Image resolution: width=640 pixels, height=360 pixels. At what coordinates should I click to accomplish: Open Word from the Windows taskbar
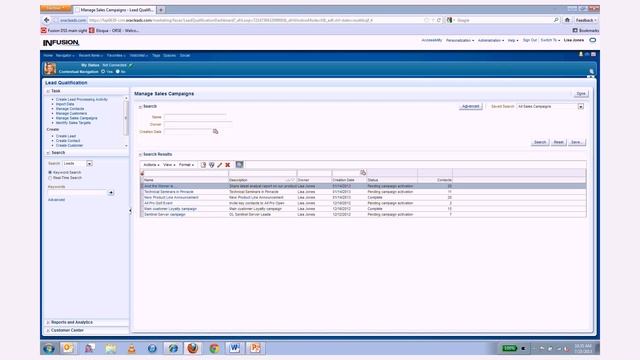coord(234,348)
